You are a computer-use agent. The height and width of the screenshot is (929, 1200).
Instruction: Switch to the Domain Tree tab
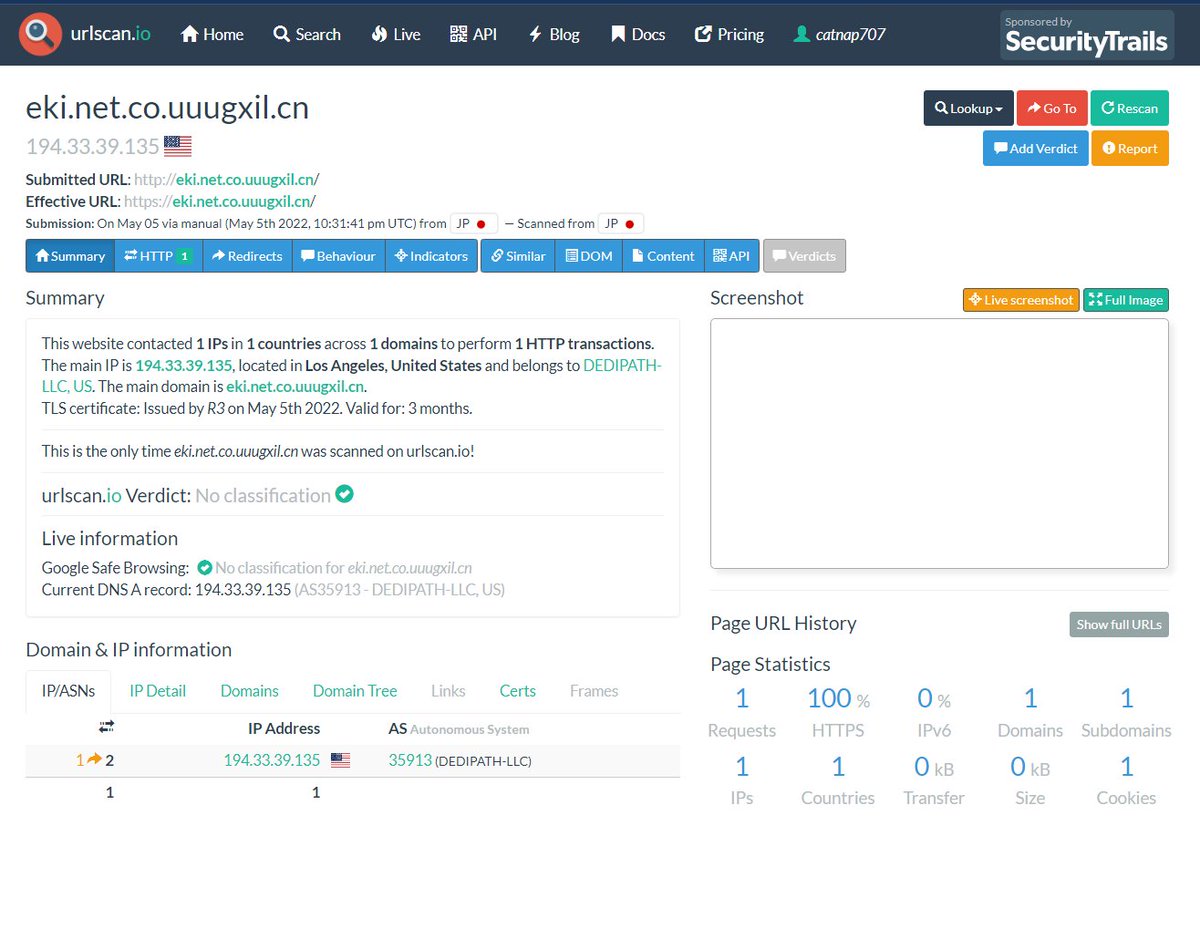(355, 691)
